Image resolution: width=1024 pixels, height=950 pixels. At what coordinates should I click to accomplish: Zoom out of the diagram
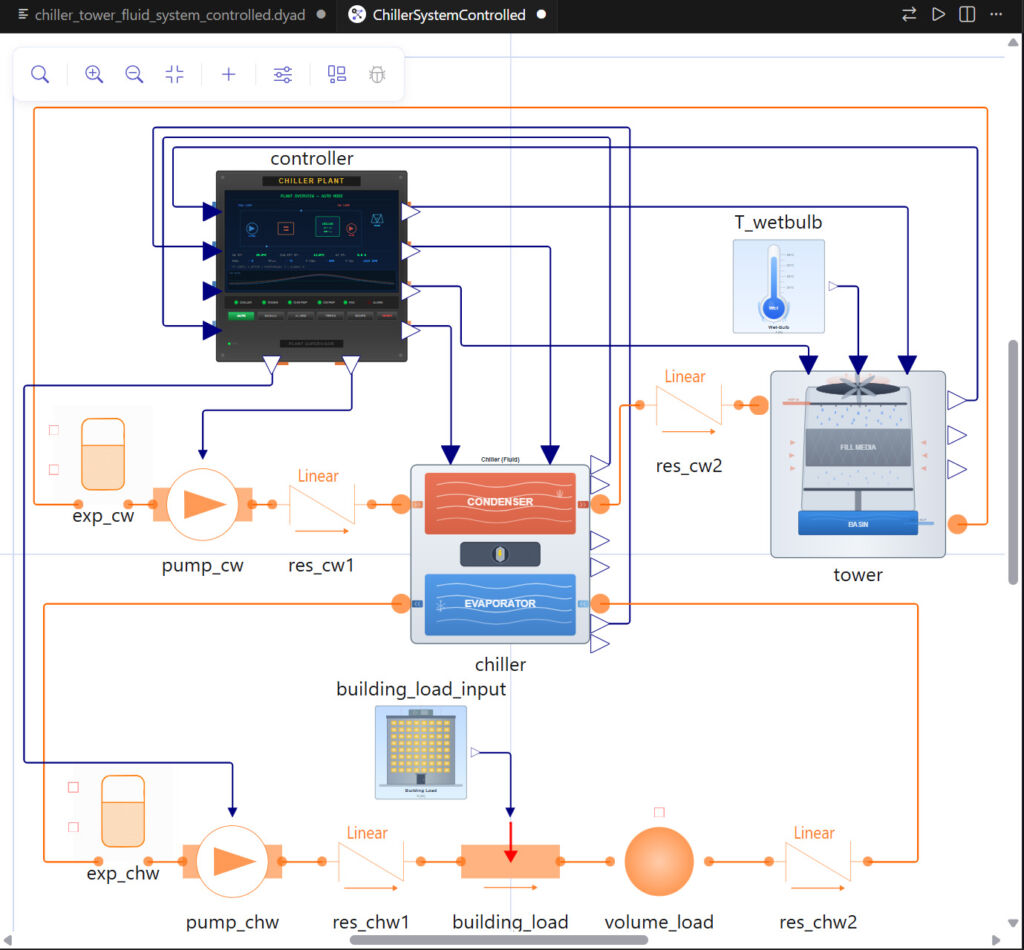pyautogui.click(x=134, y=74)
